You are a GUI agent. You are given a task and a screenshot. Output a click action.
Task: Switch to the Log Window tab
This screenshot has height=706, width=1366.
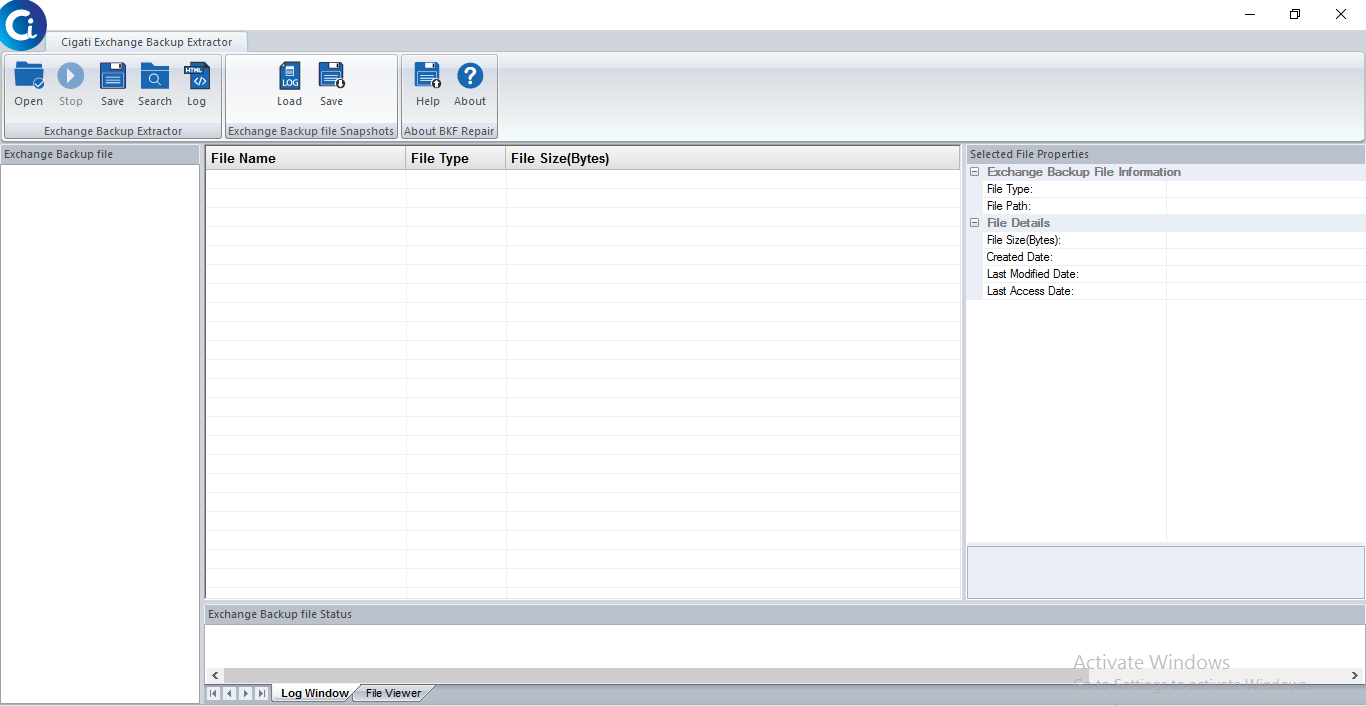tap(314, 693)
